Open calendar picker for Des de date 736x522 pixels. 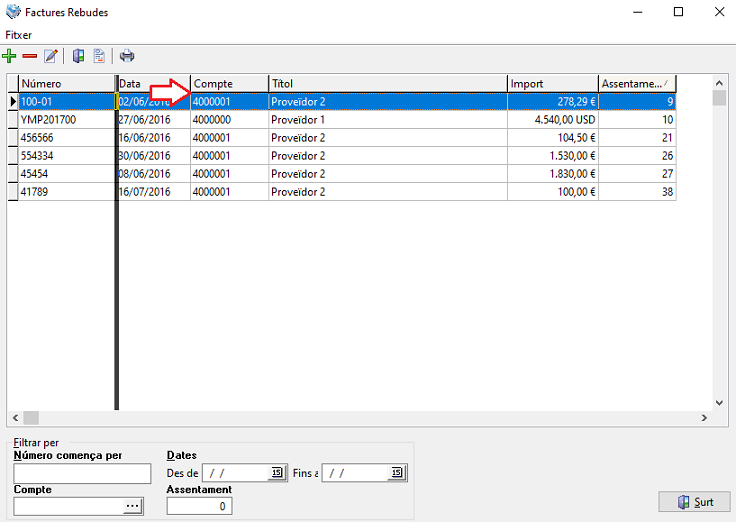tap(277, 472)
